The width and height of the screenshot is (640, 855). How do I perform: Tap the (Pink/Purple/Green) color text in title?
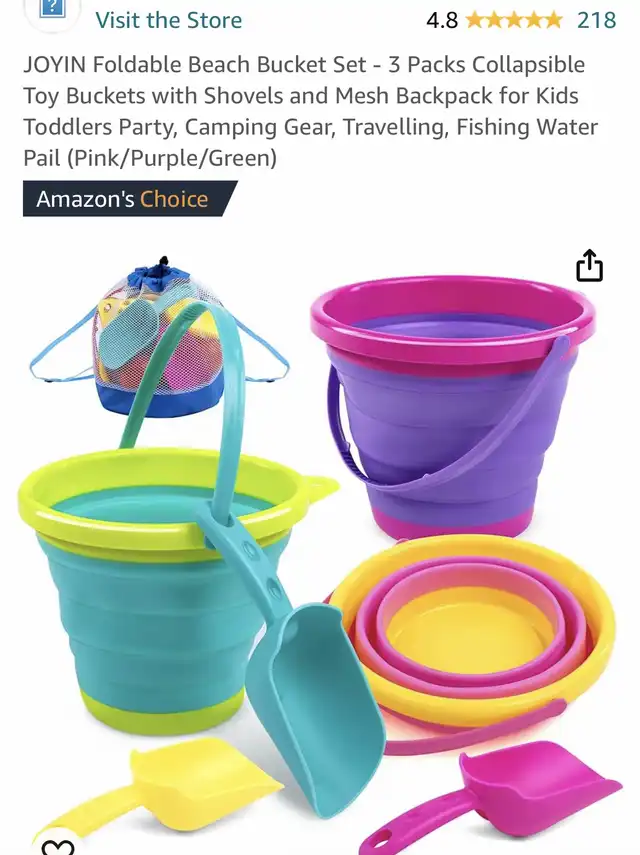point(172,158)
